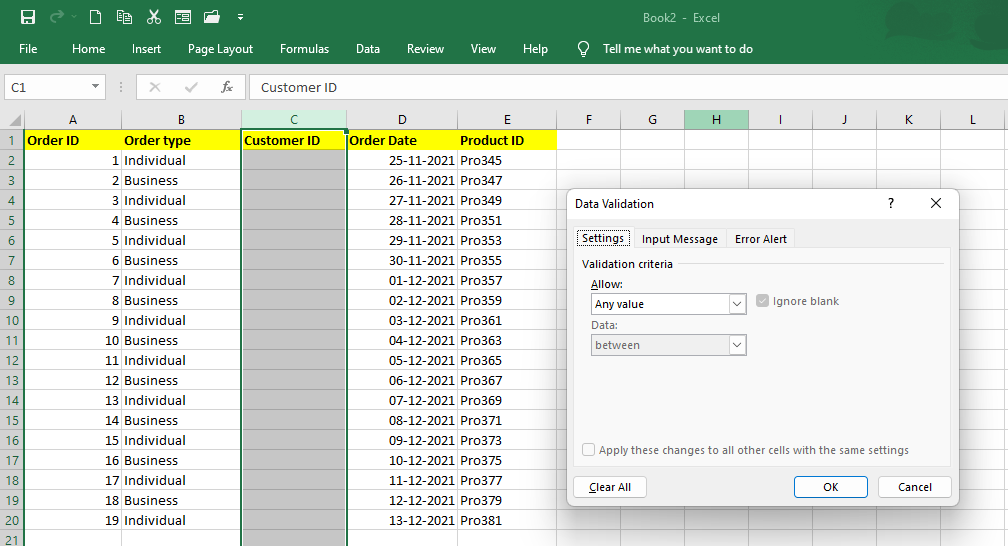
Task: Click the Copy icon in quick access toolbar
Action: 124,17
